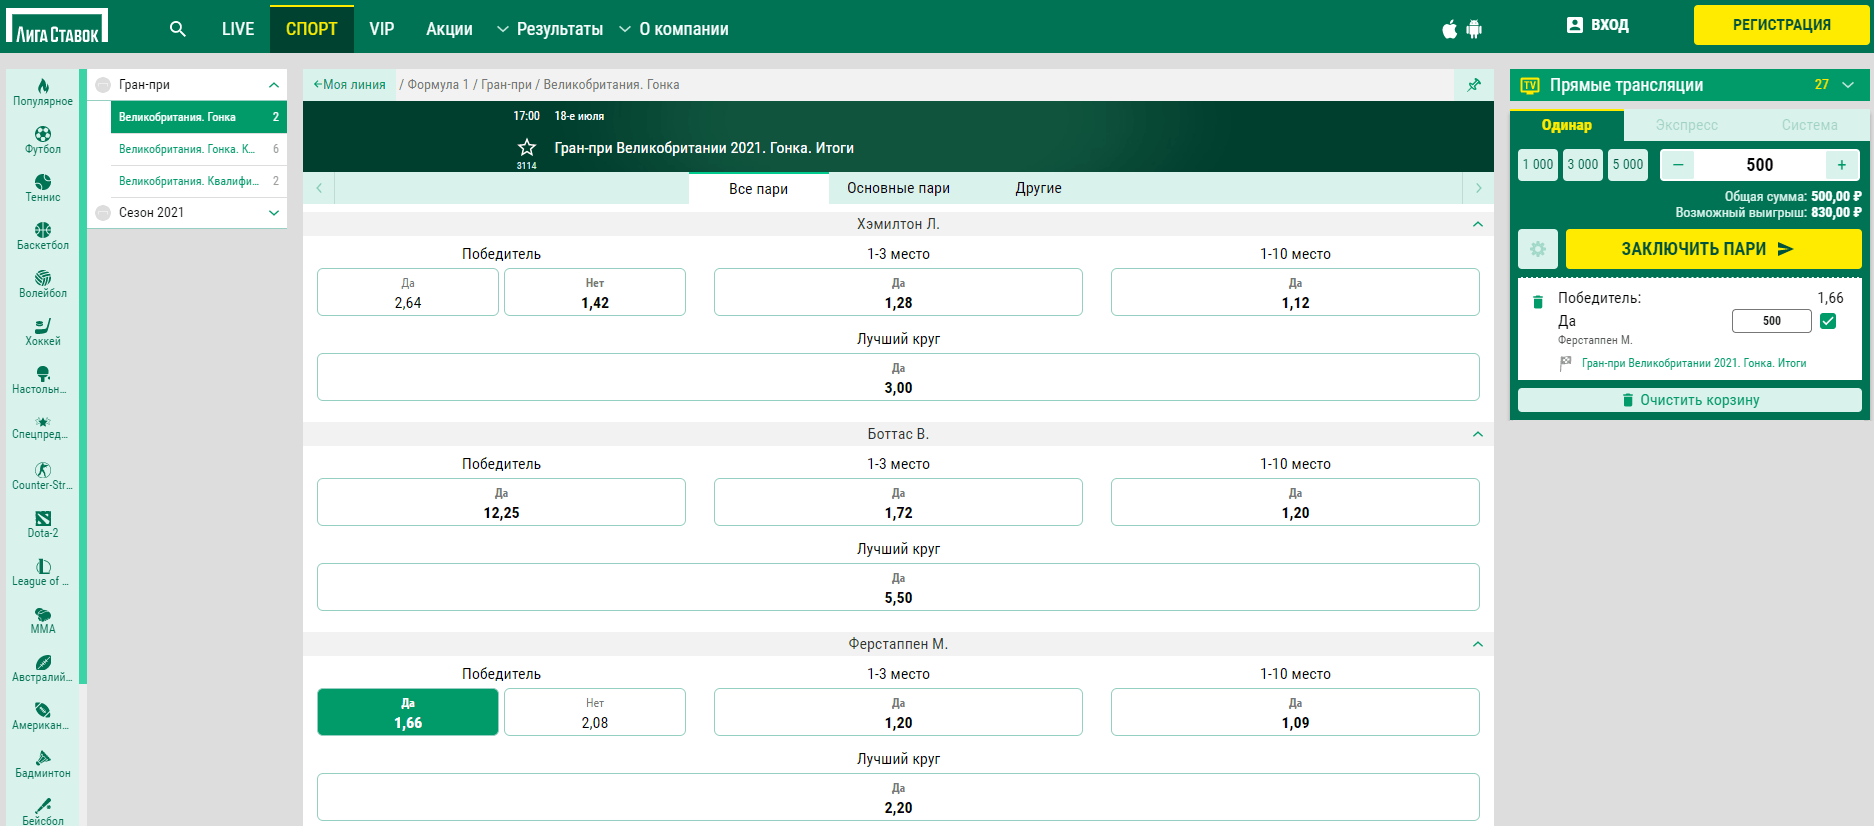Expand the Сезон 2021 tree section
Image resolution: width=1874 pixels, height=826 pixels.
point(274,213)
